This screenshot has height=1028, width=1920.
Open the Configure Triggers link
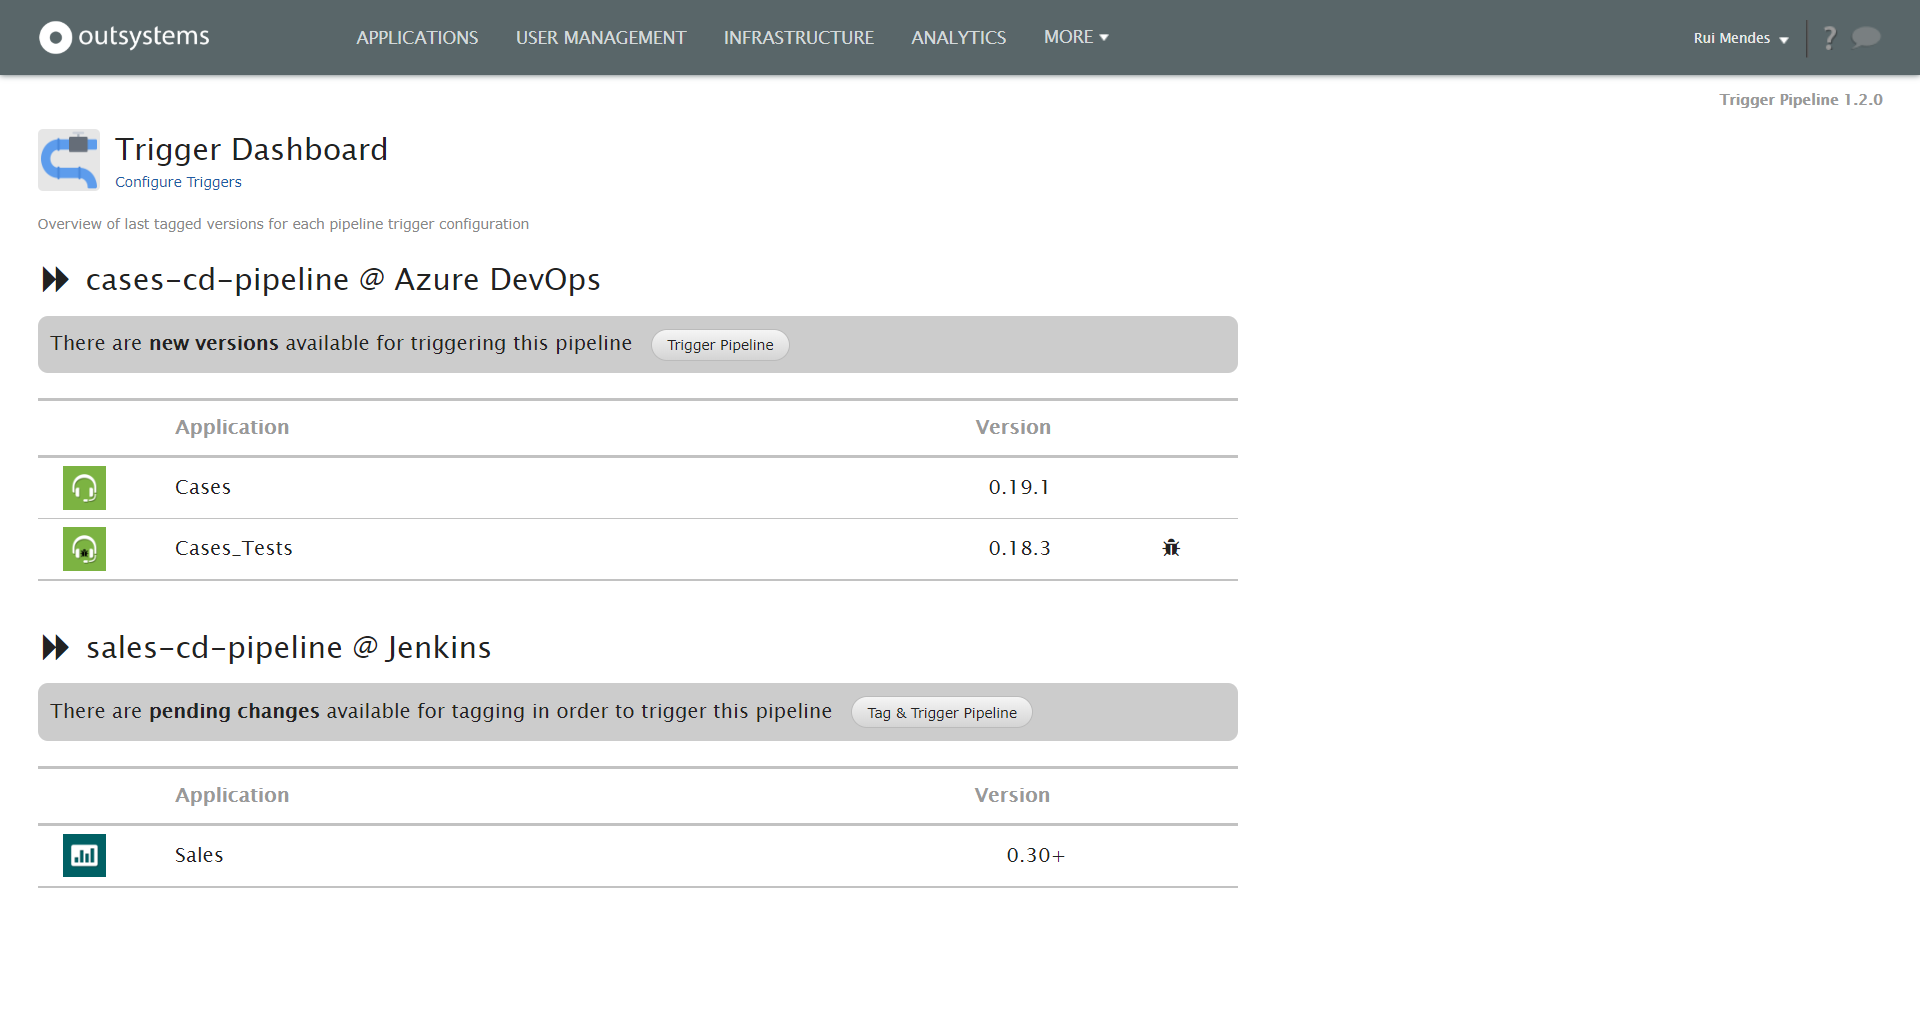[x=178, y=182]
